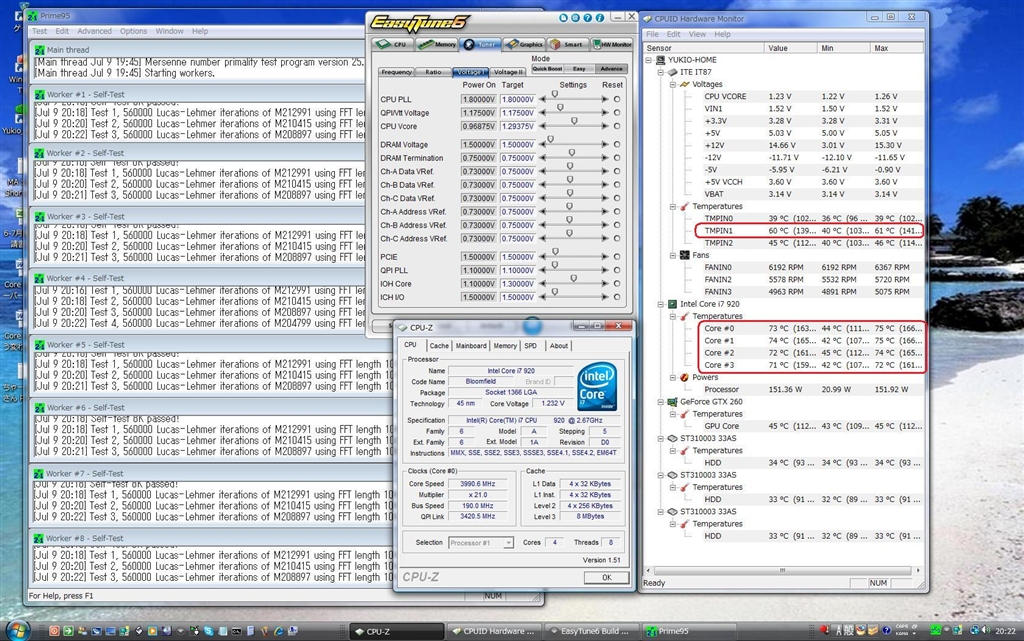Click the EasyTune6 Build taskbar button
Image resolution: width=1024 pixels, height=641 pixels.
pyautogui.click(x=594, y=631)
